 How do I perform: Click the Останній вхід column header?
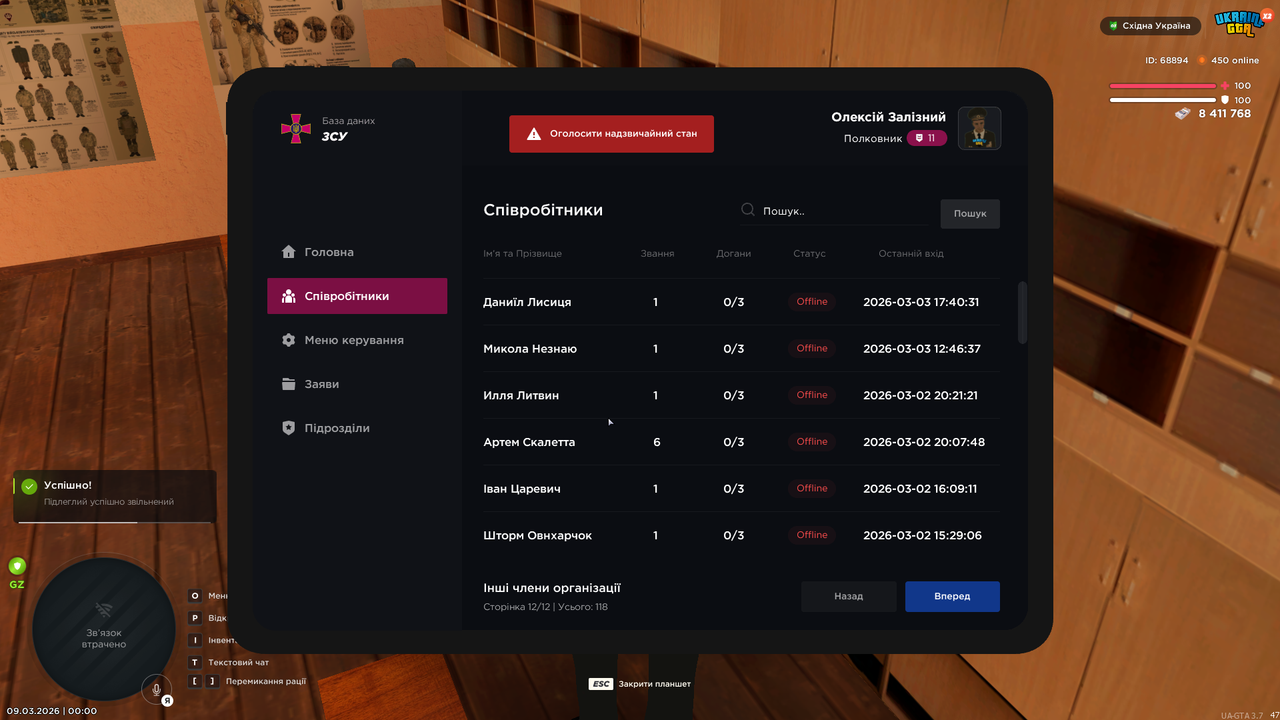911,254
